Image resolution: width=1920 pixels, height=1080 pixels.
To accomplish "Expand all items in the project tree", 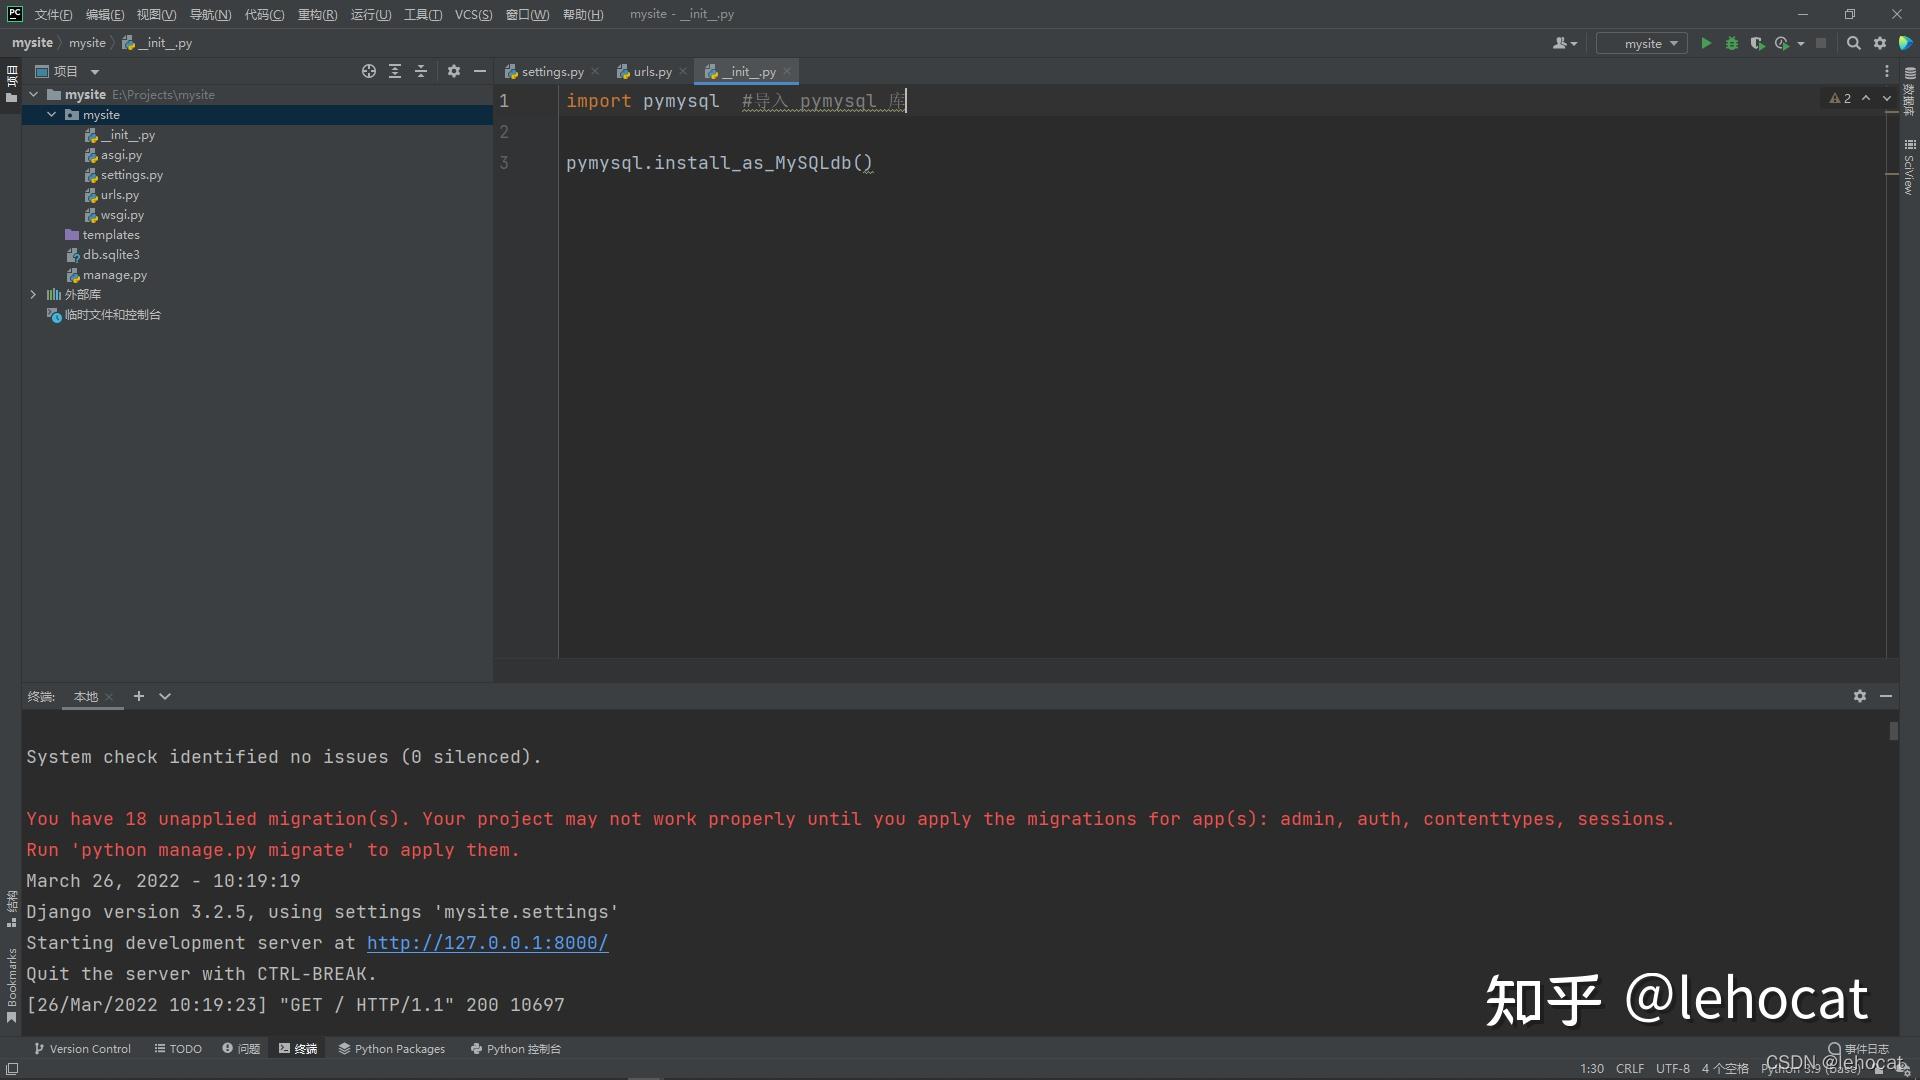I will coord(395,71).
